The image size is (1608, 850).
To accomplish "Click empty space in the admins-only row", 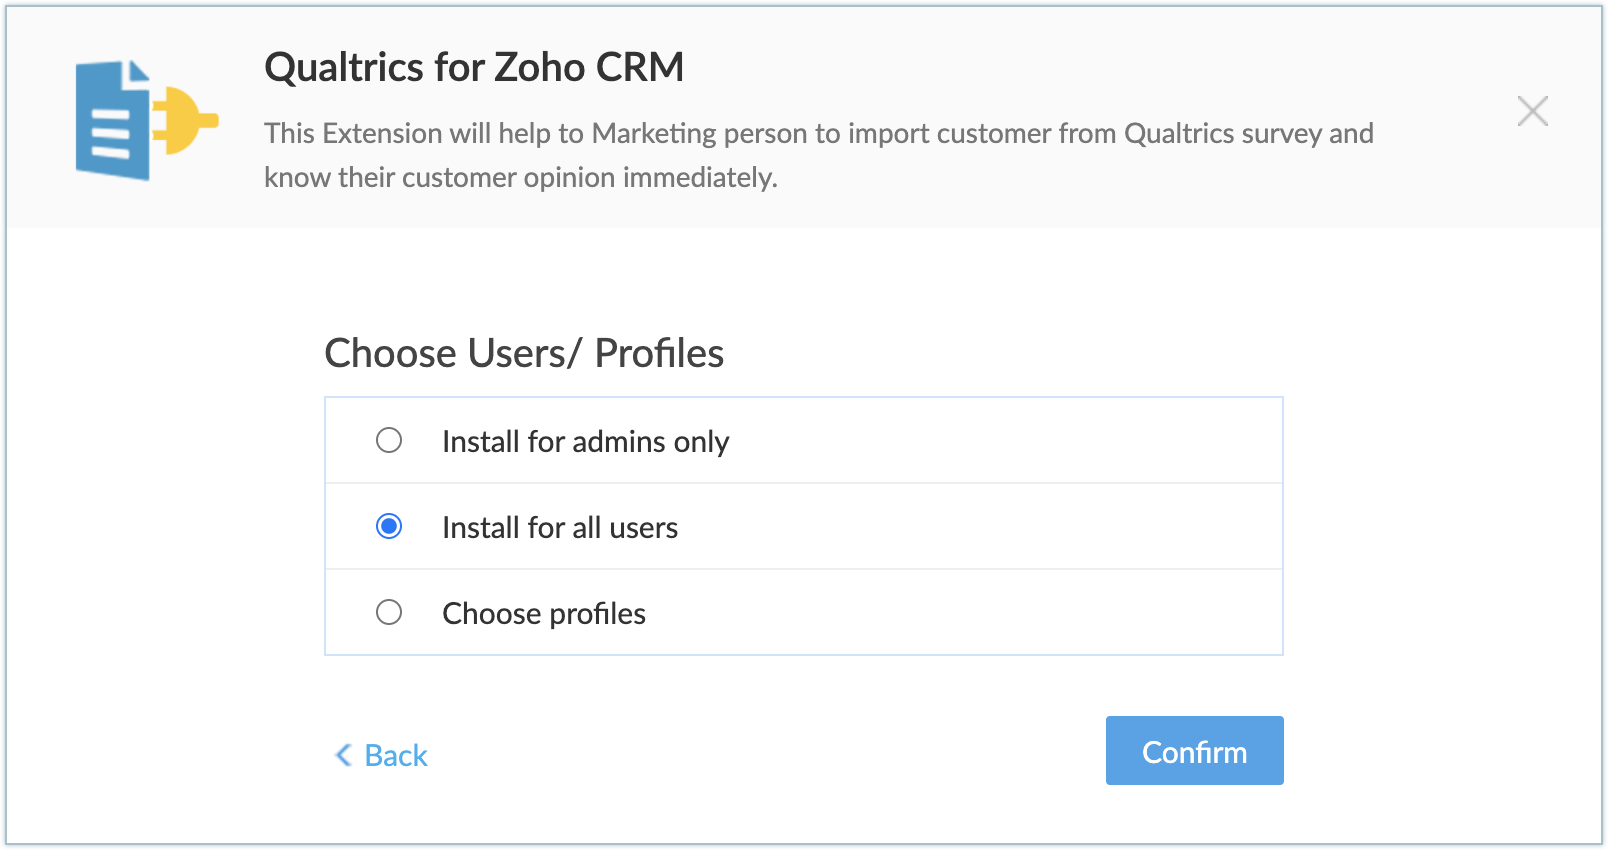I will coord(1000,441).
